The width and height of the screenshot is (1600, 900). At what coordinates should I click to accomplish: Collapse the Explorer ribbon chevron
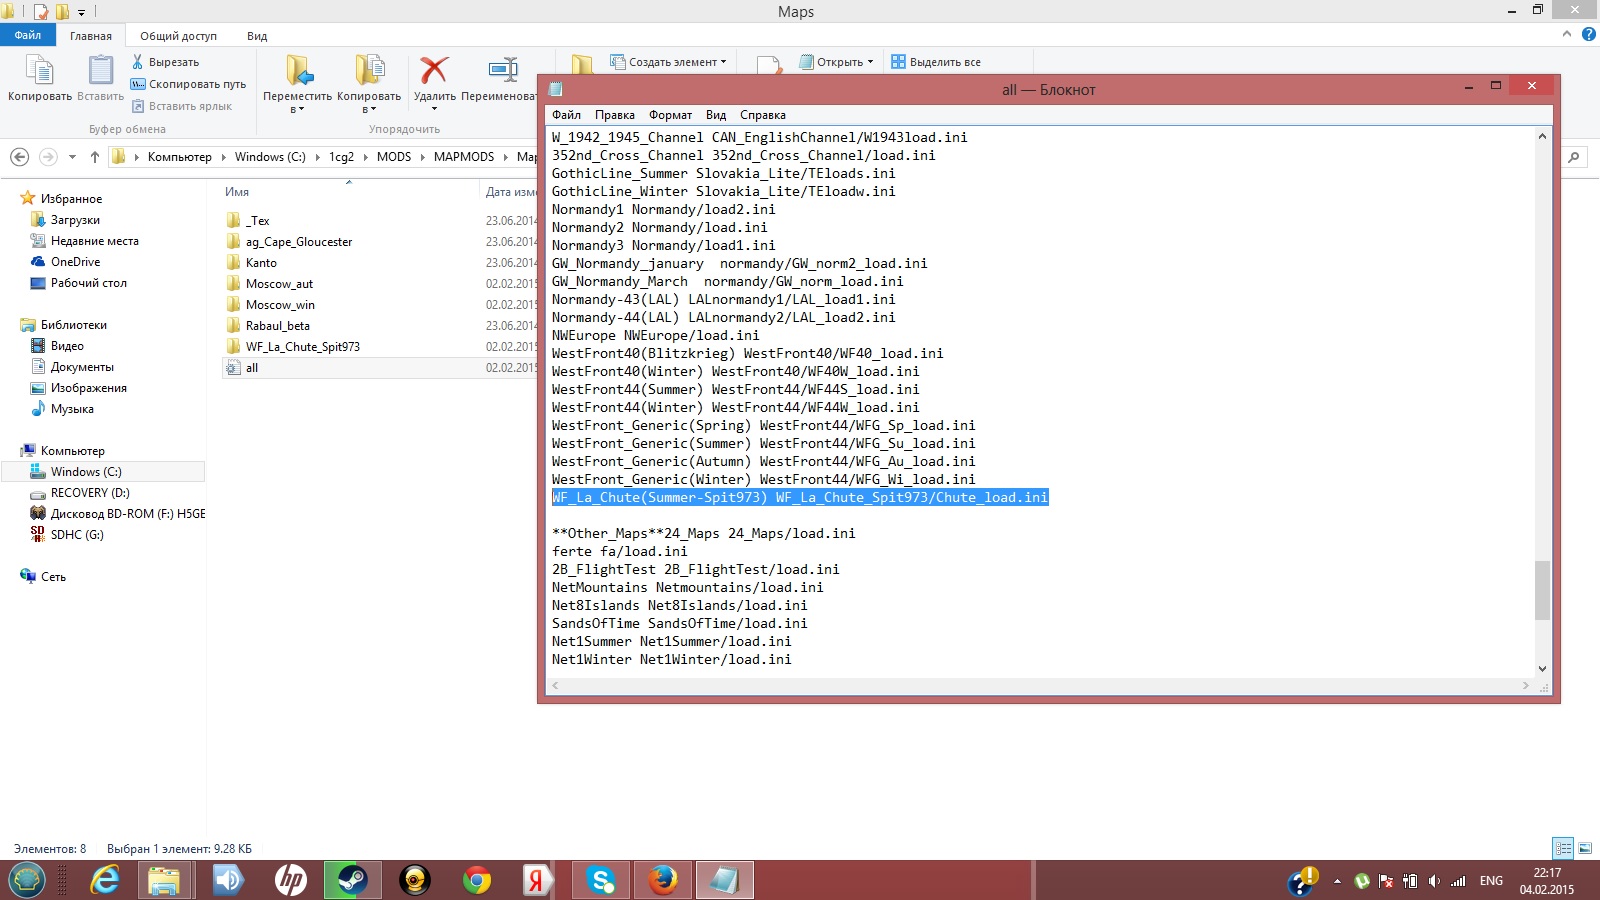(1567, 35)
